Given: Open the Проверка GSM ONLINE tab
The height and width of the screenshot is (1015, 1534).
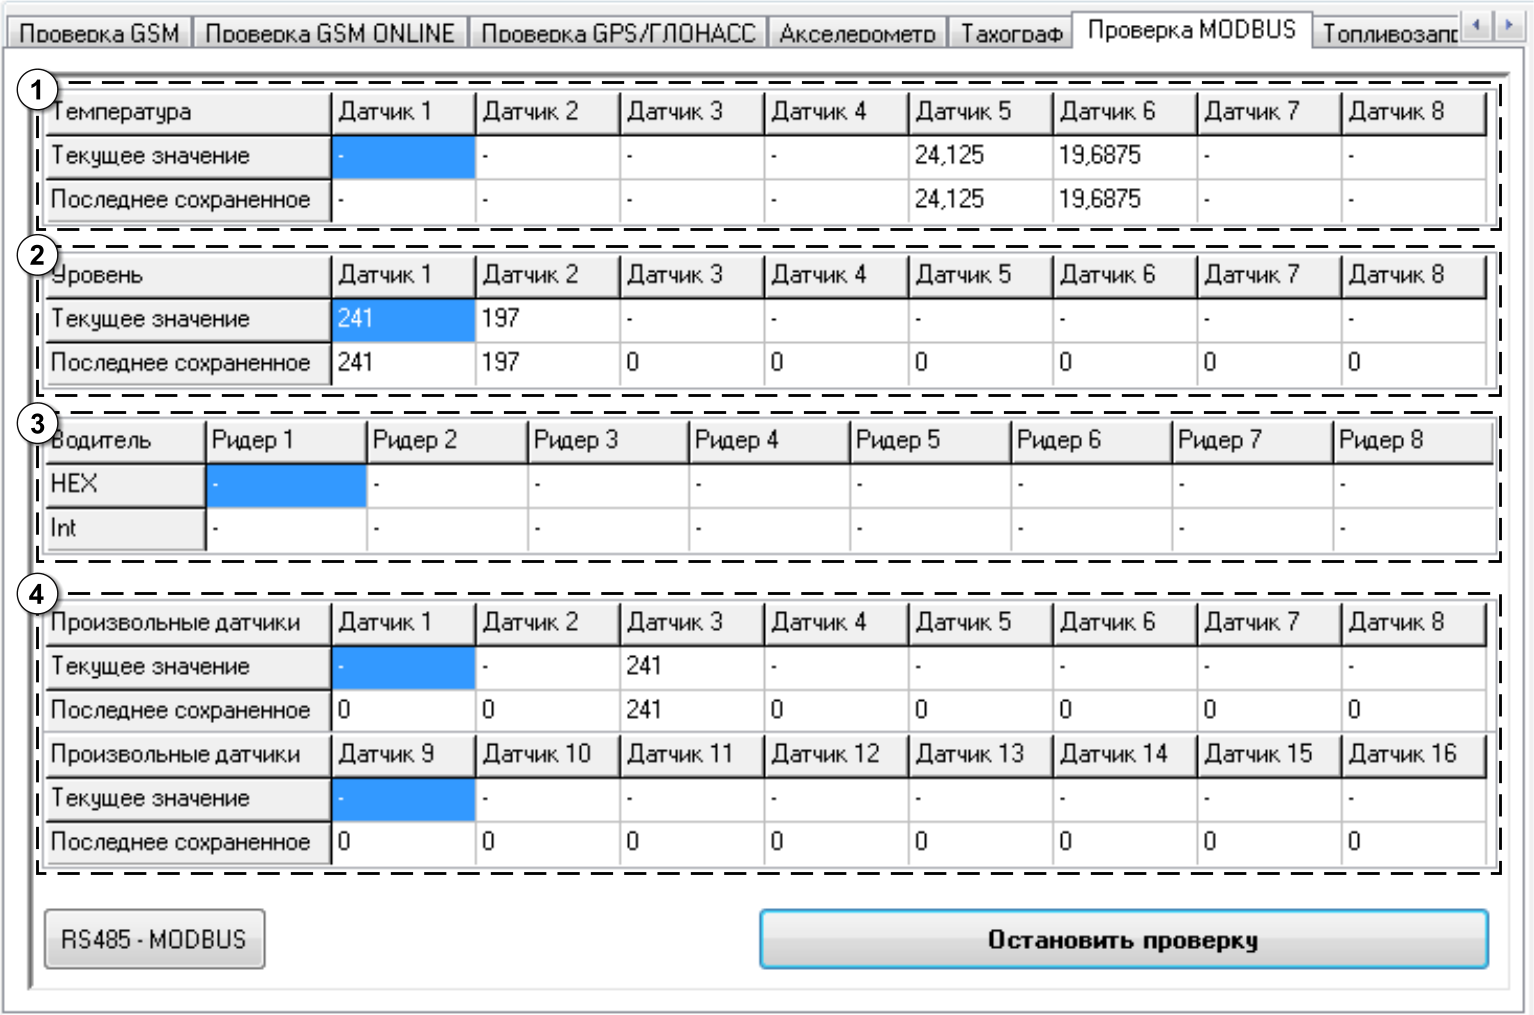Looking at the screenshot, I should click(x=329, y=32).
